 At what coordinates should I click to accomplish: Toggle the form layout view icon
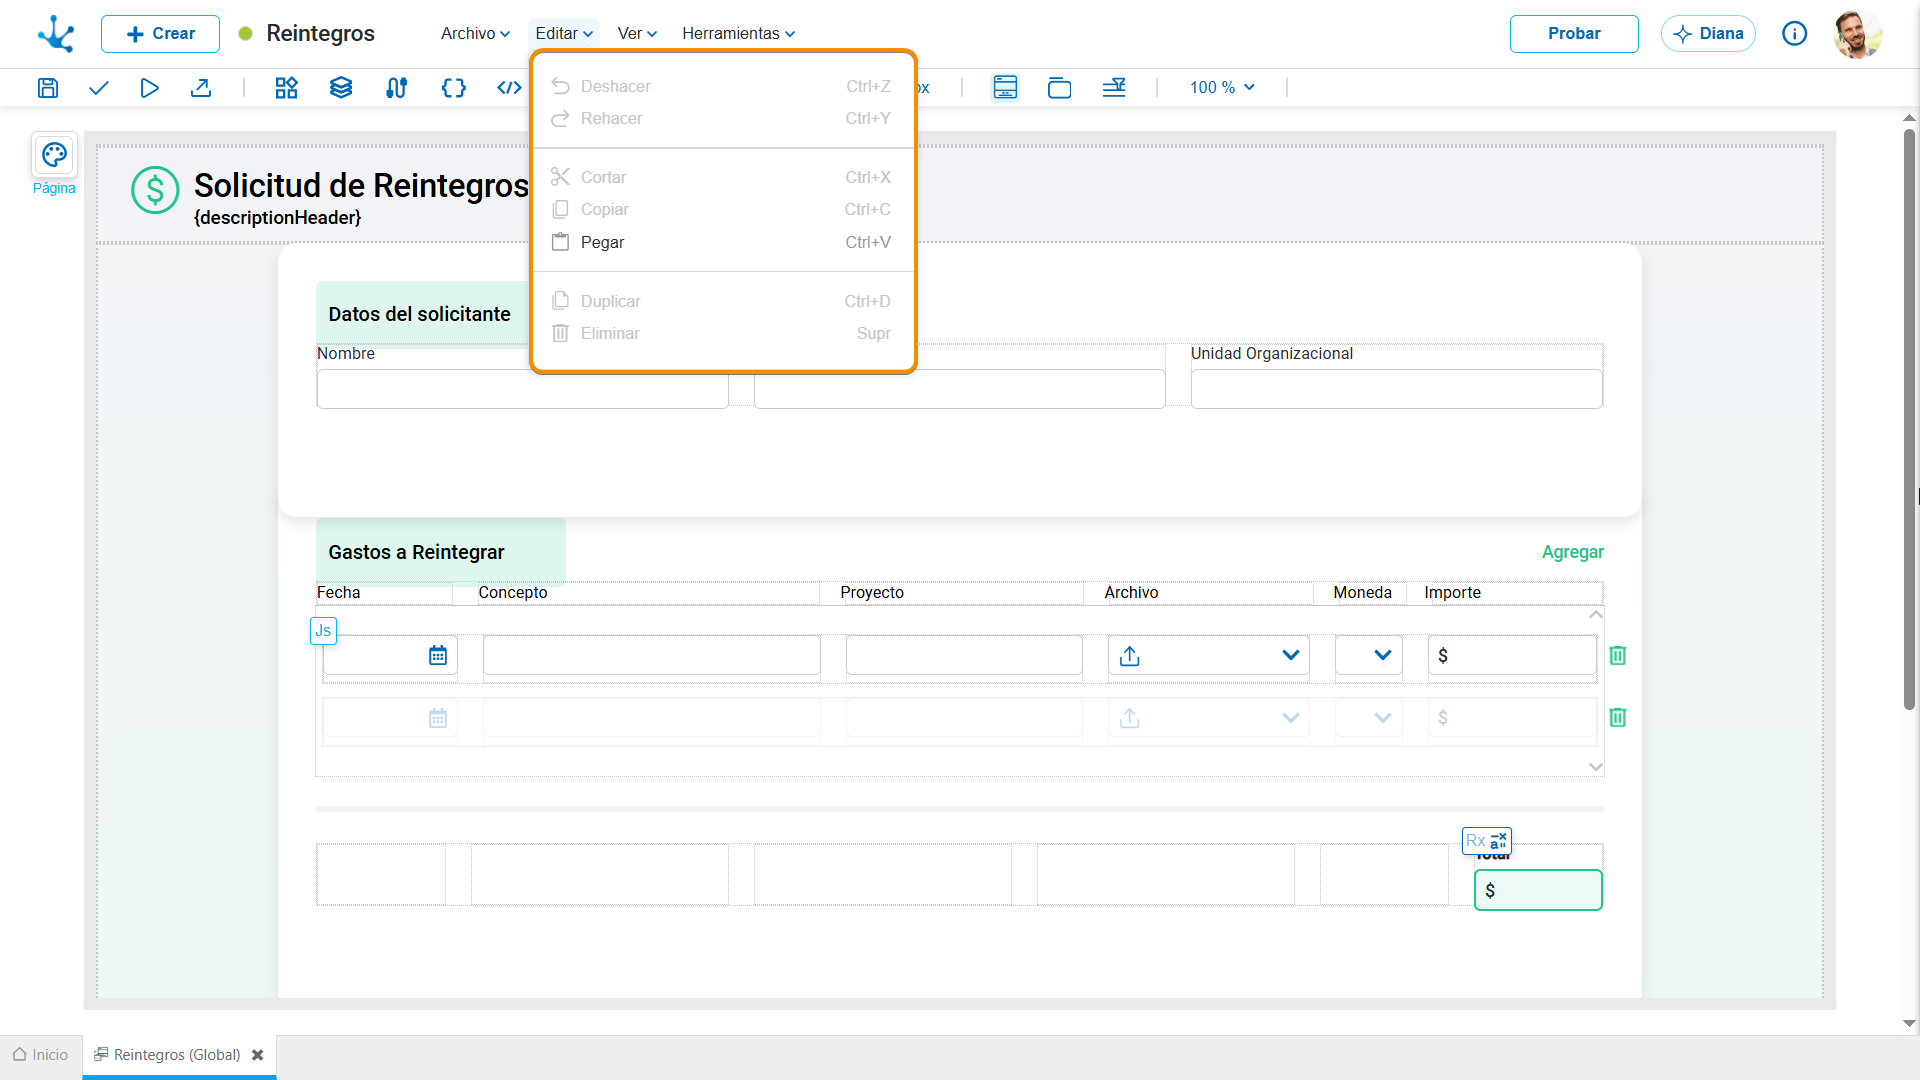coord(1005,88)
